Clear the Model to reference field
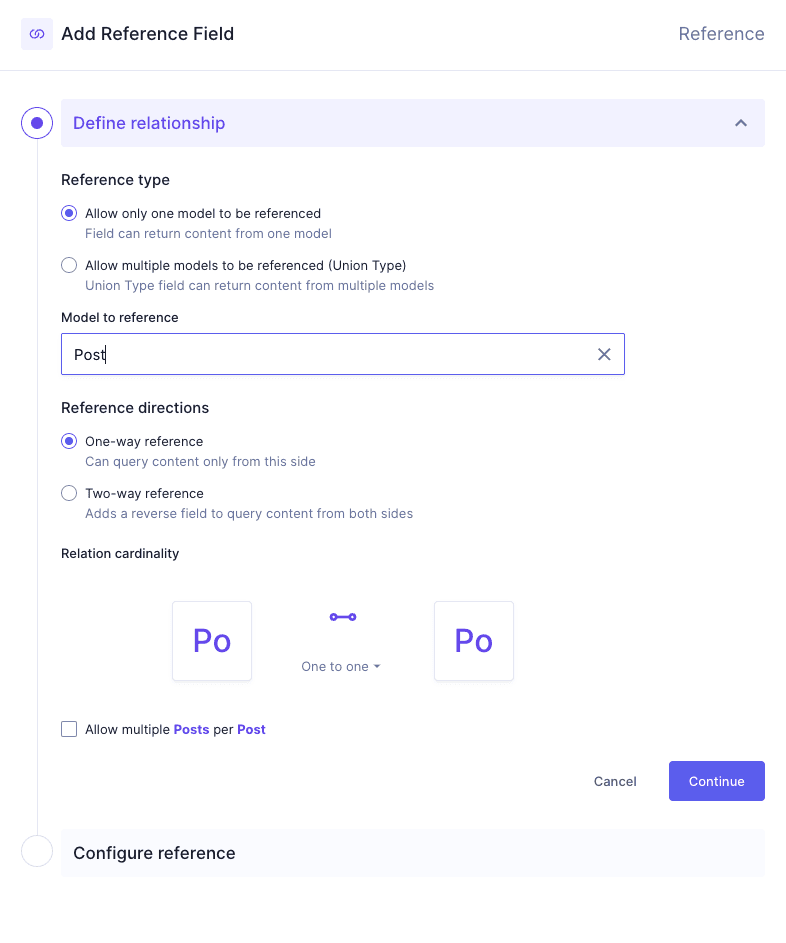The height and width of the screenshot is (943, 786). point(604,354)
